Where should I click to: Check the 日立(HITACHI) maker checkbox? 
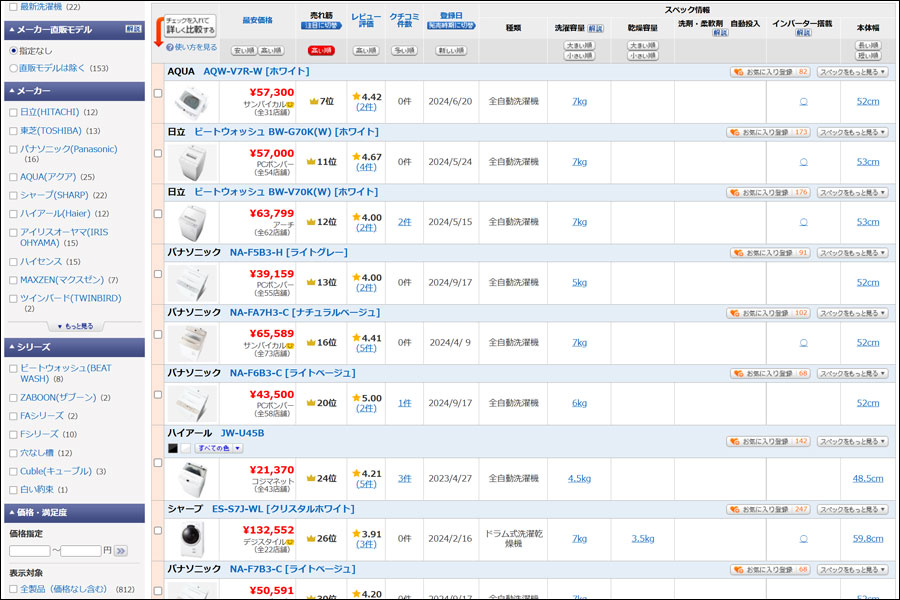coord(13,113)
